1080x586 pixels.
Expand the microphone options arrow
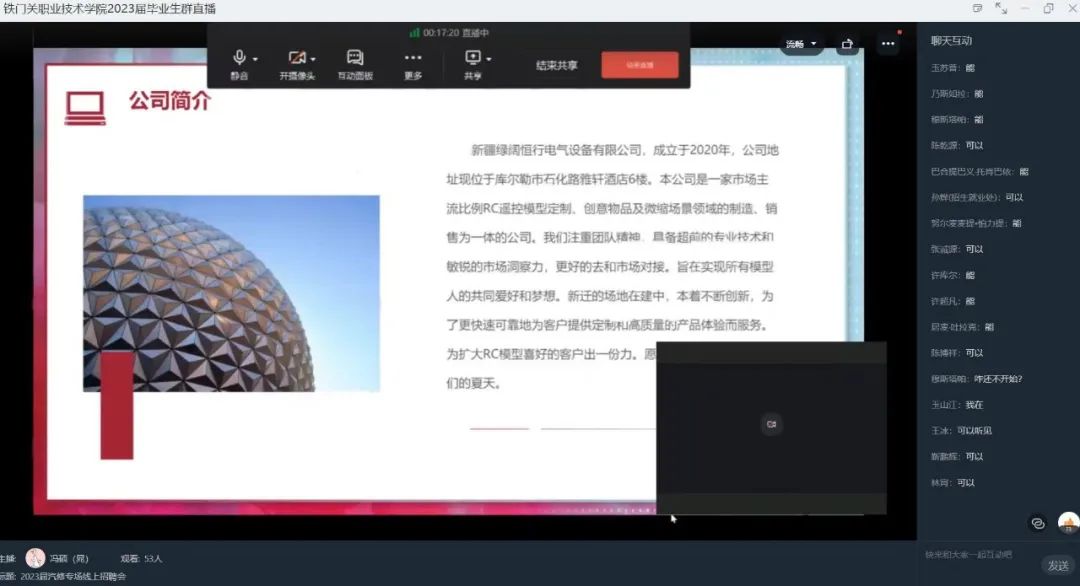click(255, 59)
